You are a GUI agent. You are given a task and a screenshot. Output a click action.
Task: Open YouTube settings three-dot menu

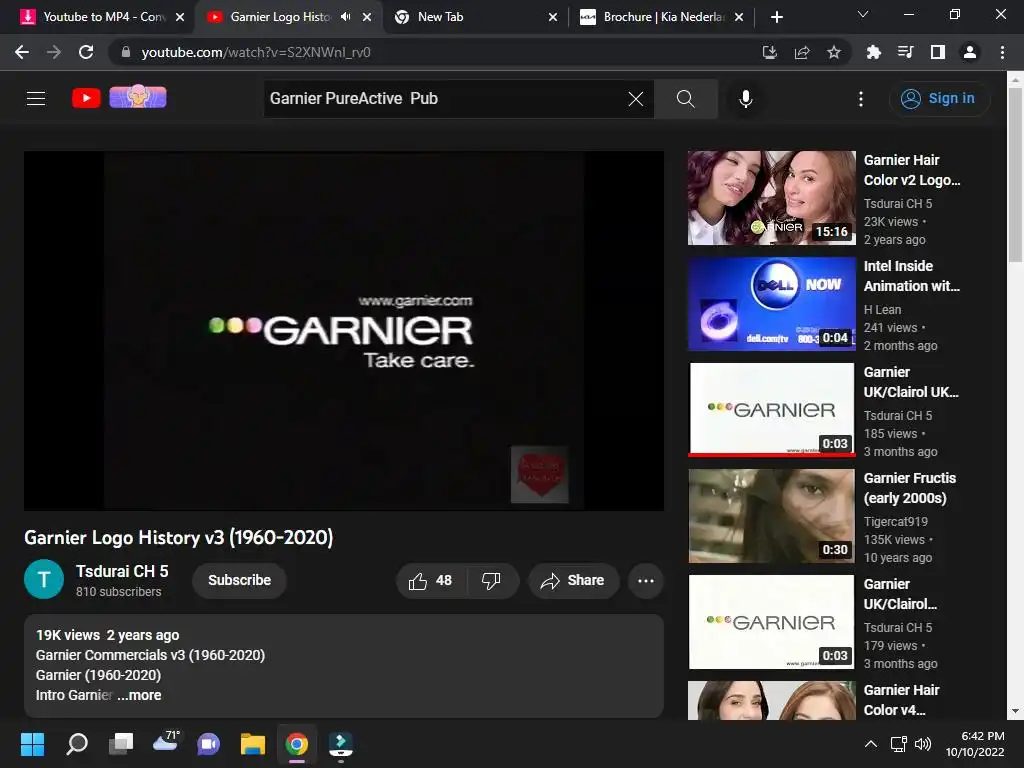(861, 99)
